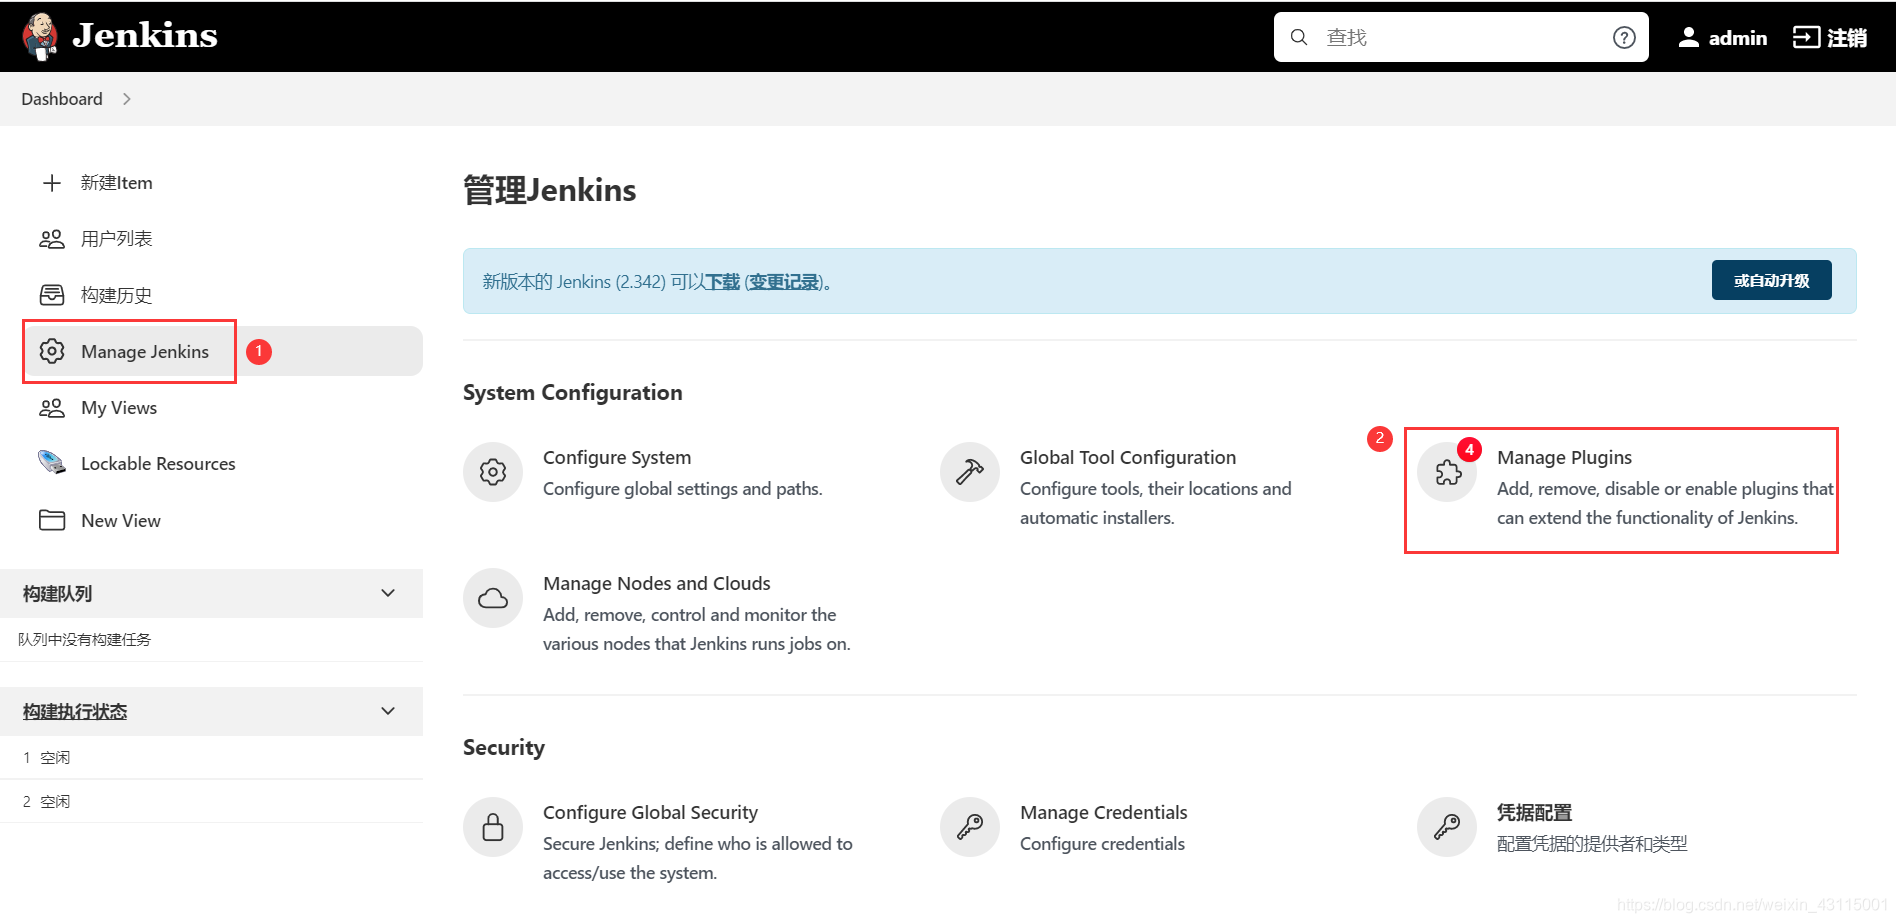Click the search magnifier icon

click(1299, 37)
